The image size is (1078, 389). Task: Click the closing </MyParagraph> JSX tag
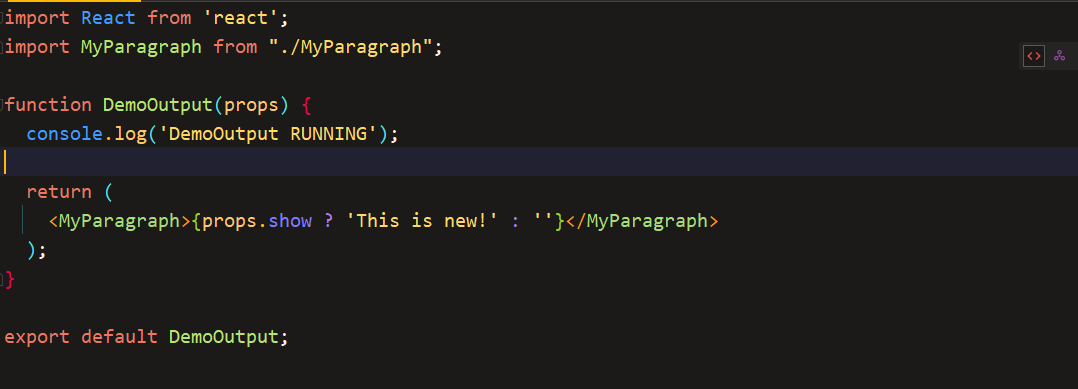(642, 221)
